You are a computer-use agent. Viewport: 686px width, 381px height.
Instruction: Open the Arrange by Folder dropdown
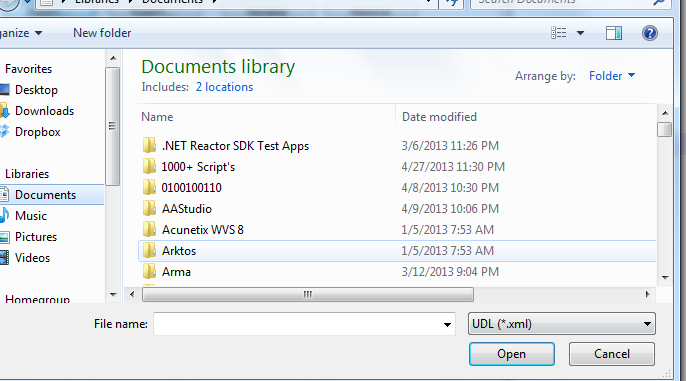pos(612,76)
